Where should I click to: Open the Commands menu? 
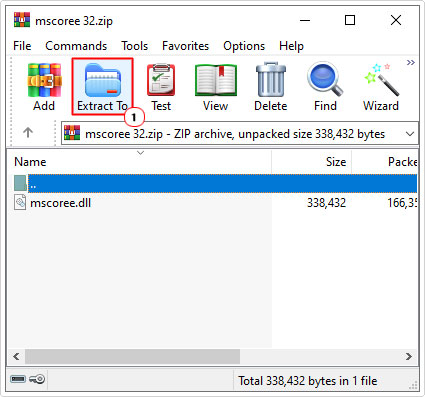(76, 46)
